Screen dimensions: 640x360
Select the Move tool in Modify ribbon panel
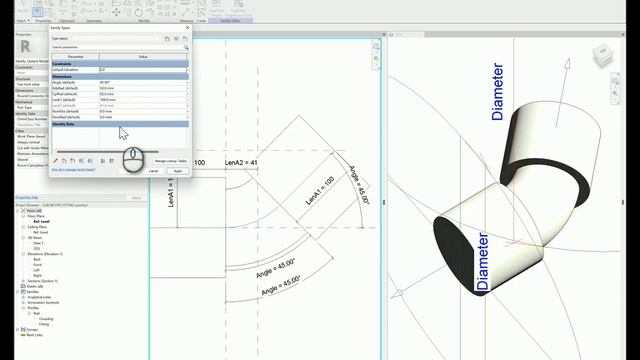116,12
